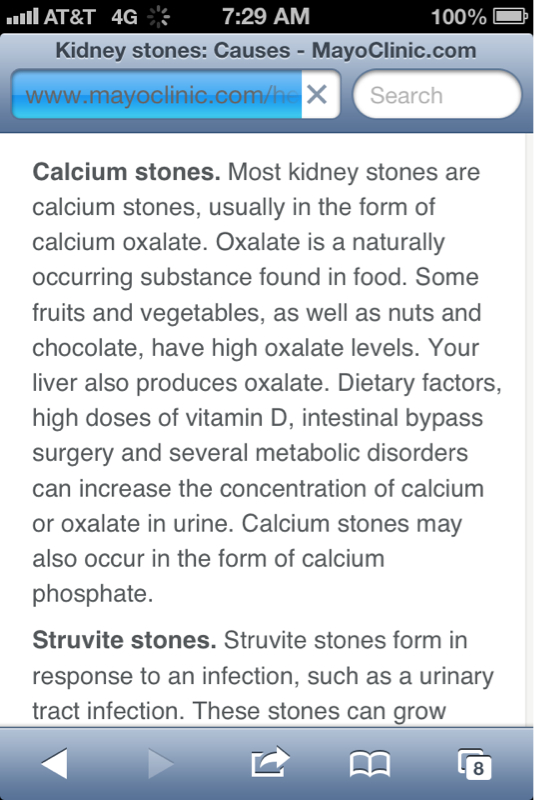534x800 pixels.
Task: Tap the AT&T carrier label
Action: (69, 17)
